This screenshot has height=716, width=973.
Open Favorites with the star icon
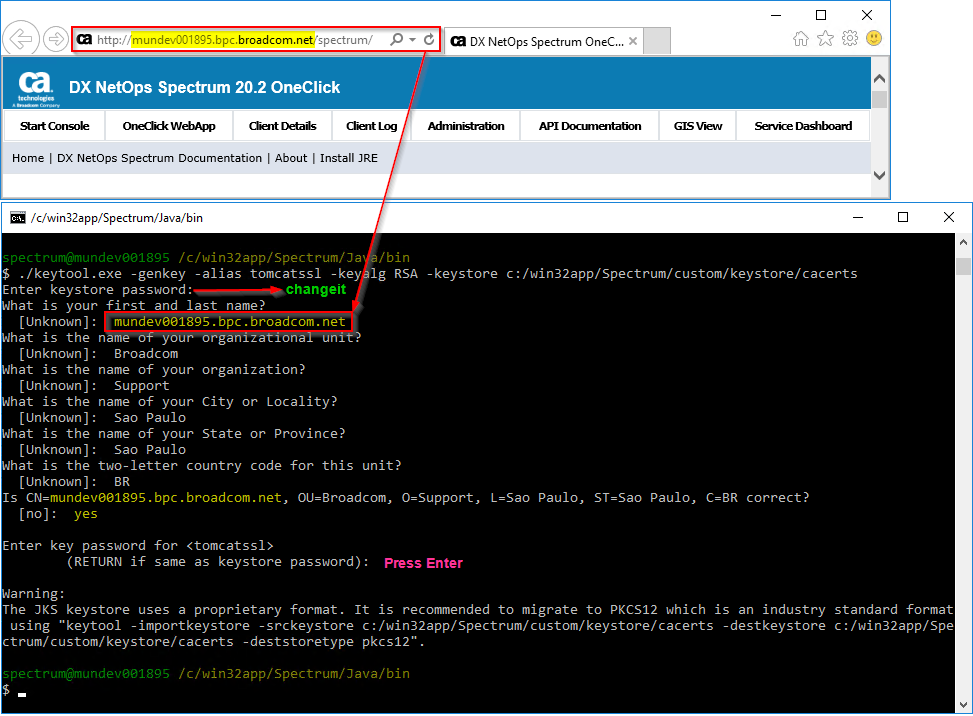tap(825, 39)
